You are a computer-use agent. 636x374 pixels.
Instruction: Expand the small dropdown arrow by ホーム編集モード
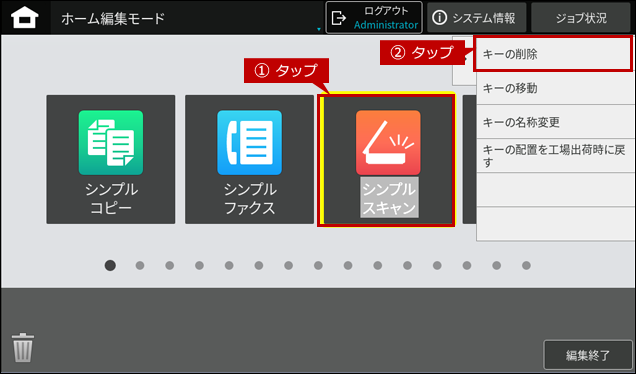point(319,29)
